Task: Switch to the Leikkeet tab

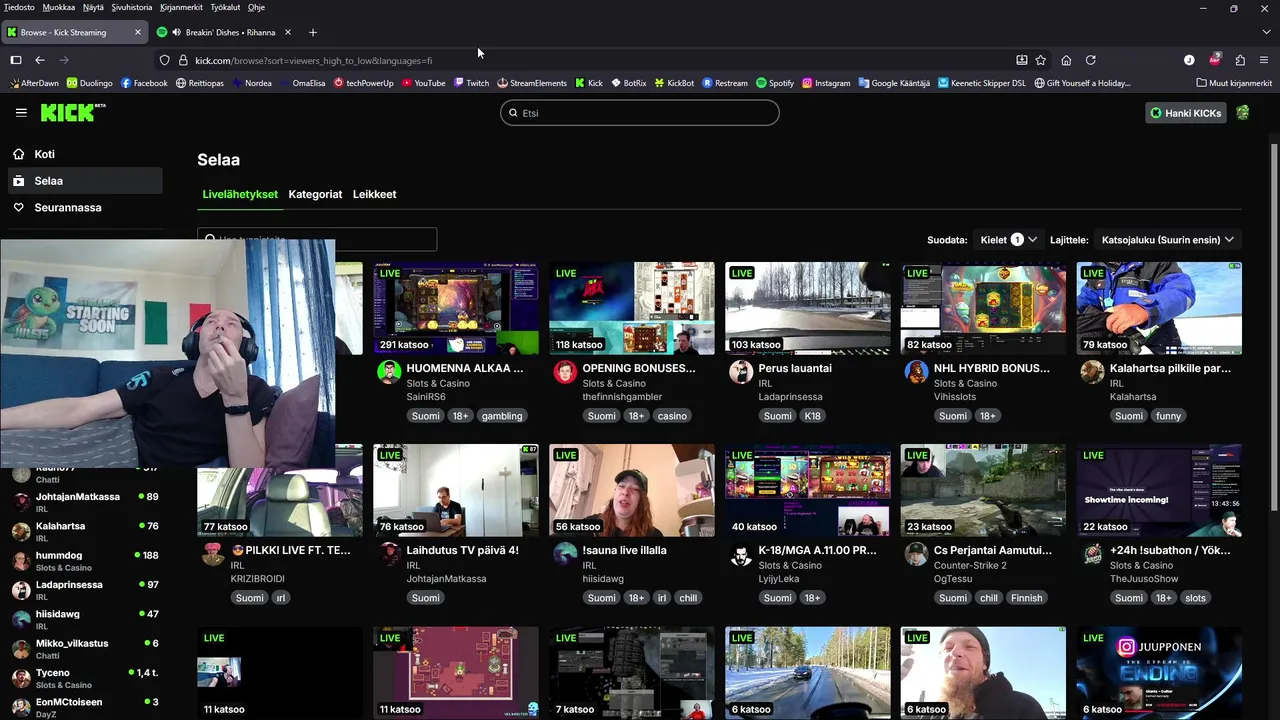Action: pos(374,194)
